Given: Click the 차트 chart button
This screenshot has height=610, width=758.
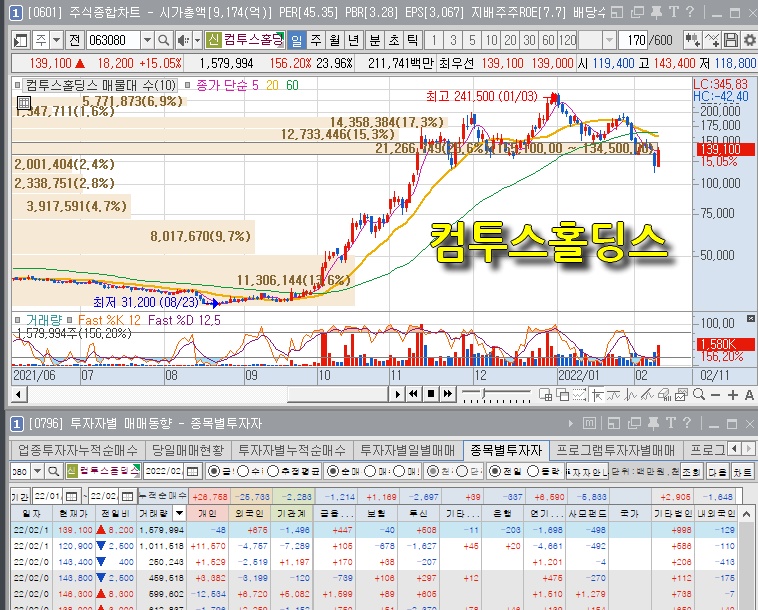Looking at the screenshot, I should click(743, 471).
